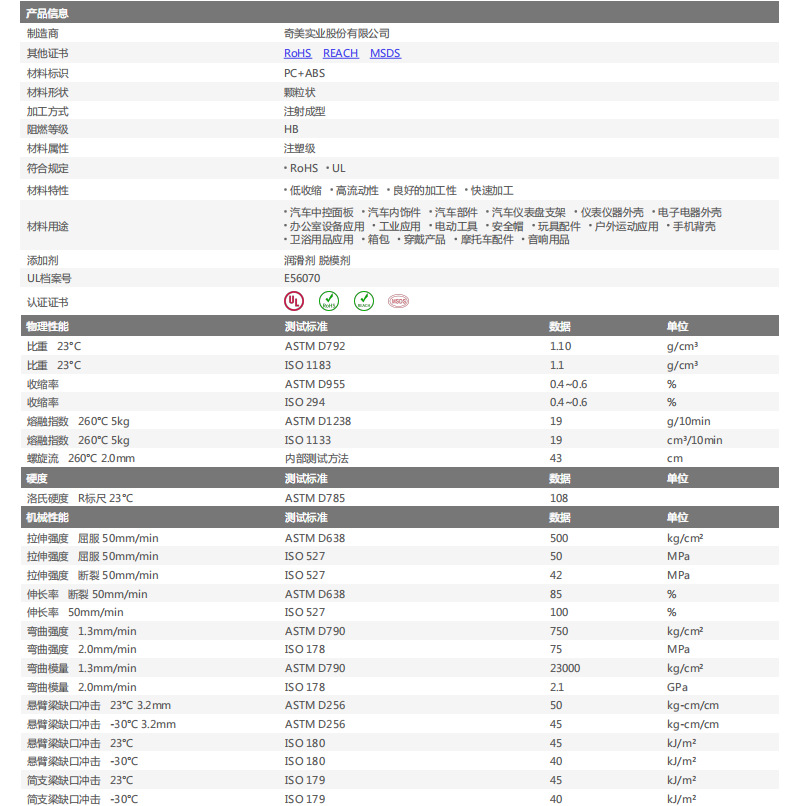The width and height of the screenshot is (799, 806).
Task: Click the additive value 润滑剂 脱模剂
Action: [317, 261]
